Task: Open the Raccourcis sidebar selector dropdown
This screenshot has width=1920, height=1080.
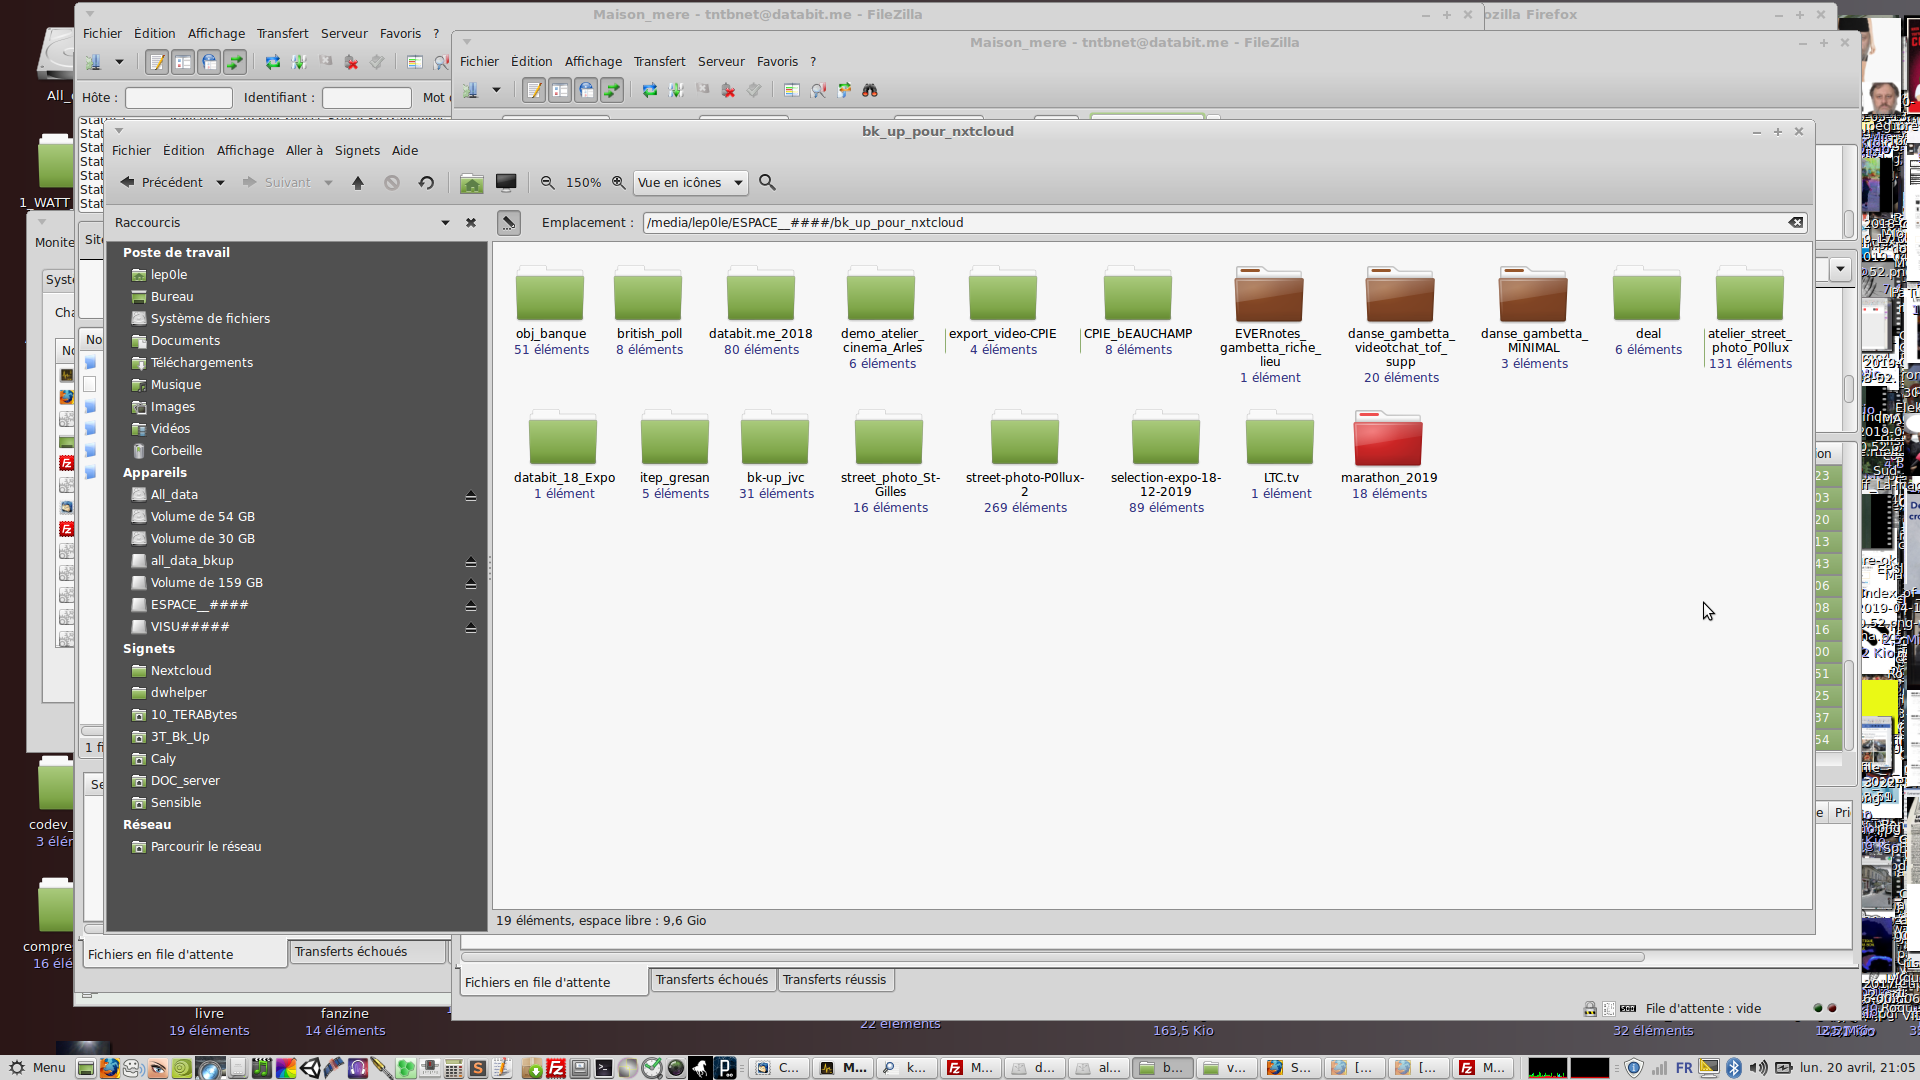Action: click(x=445, y=223)
